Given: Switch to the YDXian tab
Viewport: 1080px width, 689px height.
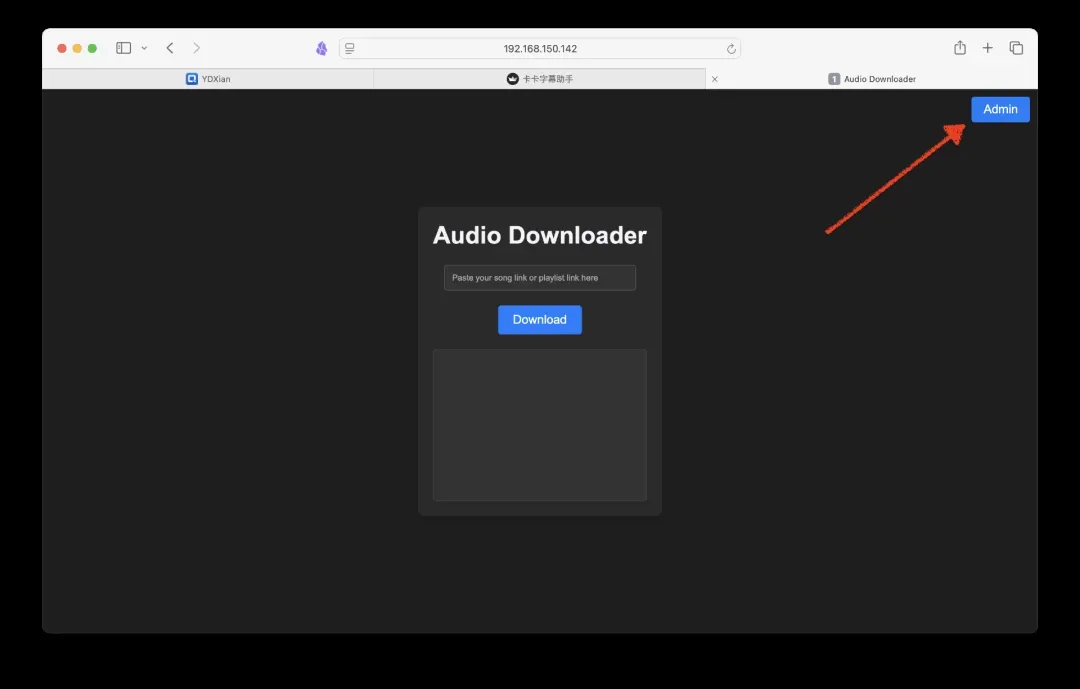Looking at the screenshot, I should [x=208, y=79].
